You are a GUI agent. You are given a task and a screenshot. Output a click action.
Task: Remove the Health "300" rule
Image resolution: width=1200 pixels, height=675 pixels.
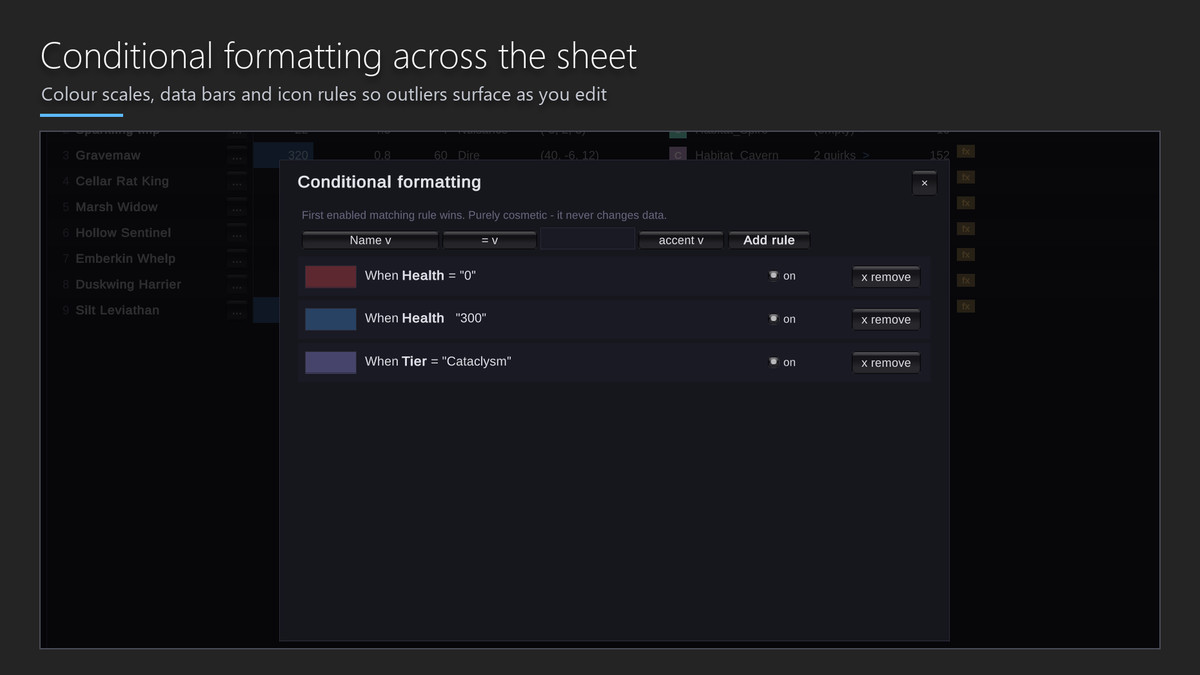(x=886, y=320)
